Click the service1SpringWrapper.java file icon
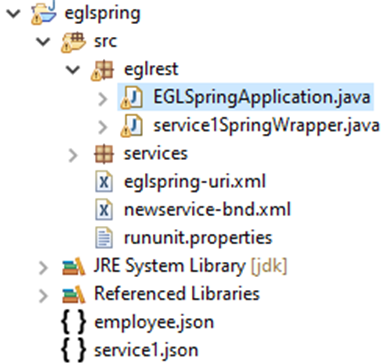This screenshot has width=388, height=364. (132, 126)
